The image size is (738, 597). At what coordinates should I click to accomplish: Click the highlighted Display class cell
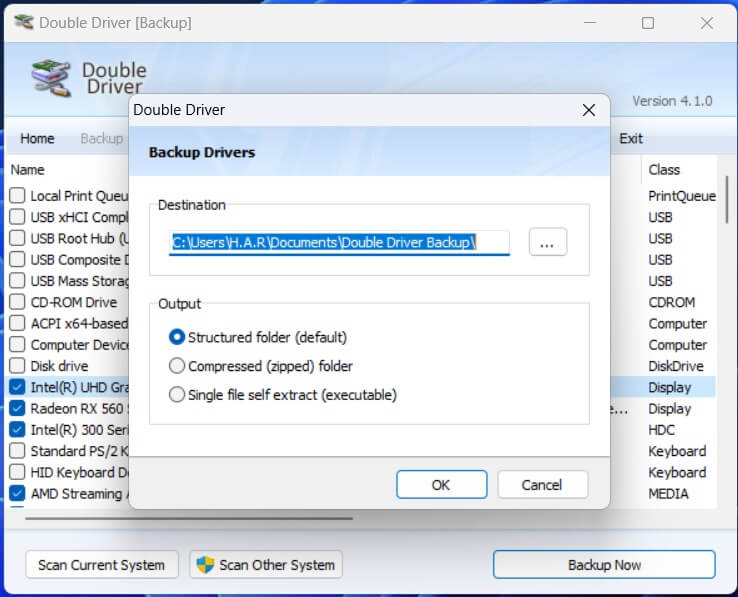(x=670, y=387)
